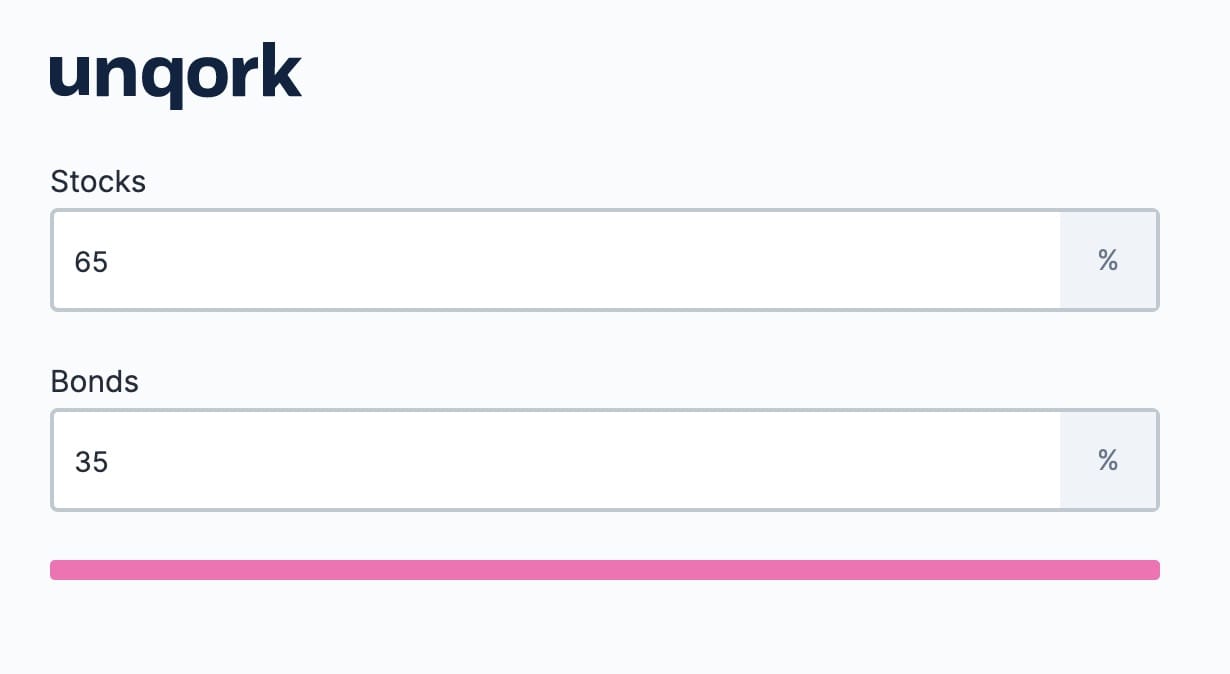Focus the Bonds percentage input field
This screenshot has height=674, width=1230.
(x=556, y=460)
